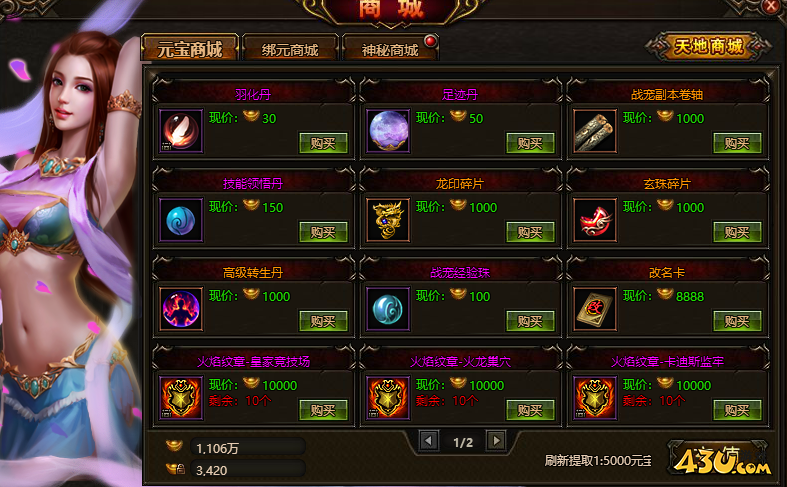Click the 战宠经验珠 teal orb icon
Viewport: 787px width, 487px height.
tap(388, 309)
